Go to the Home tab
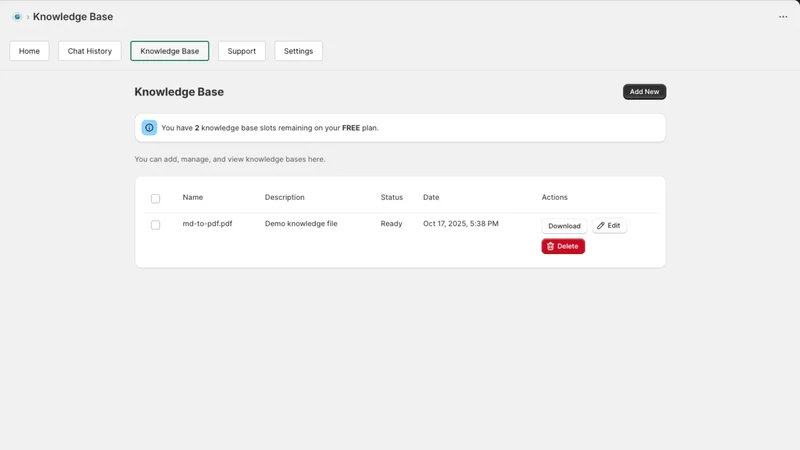This screenshot has width=800, height=450. [x=29, y=51]
